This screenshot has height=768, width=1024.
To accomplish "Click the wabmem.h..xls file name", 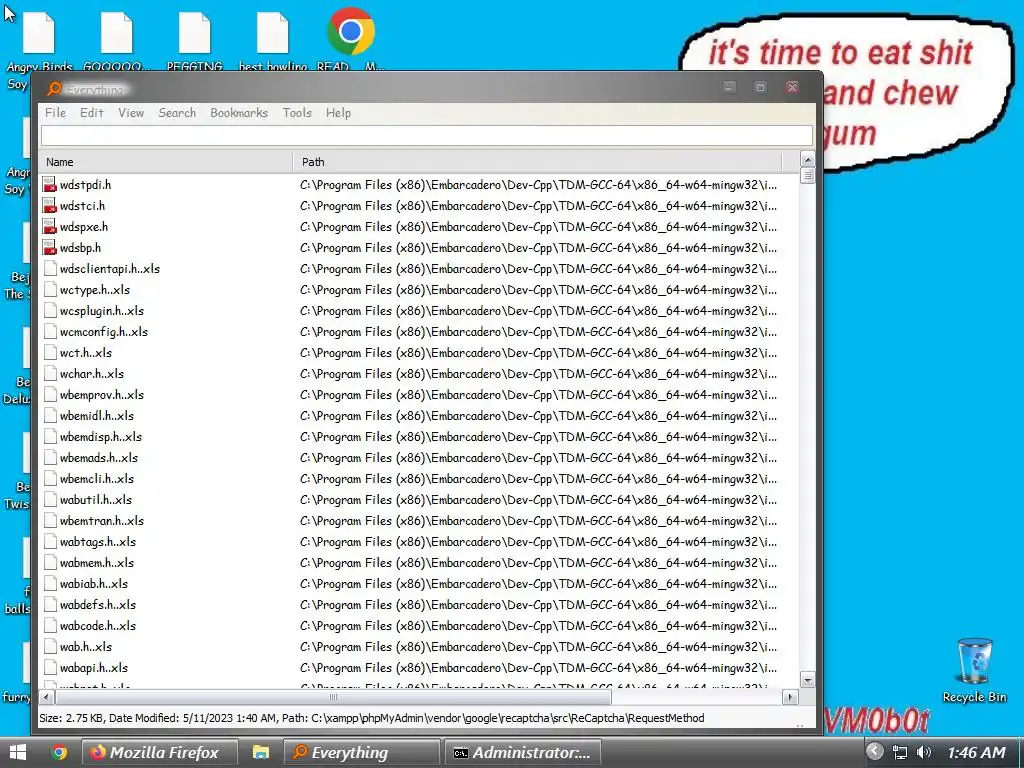I will (x=97, y=562).
